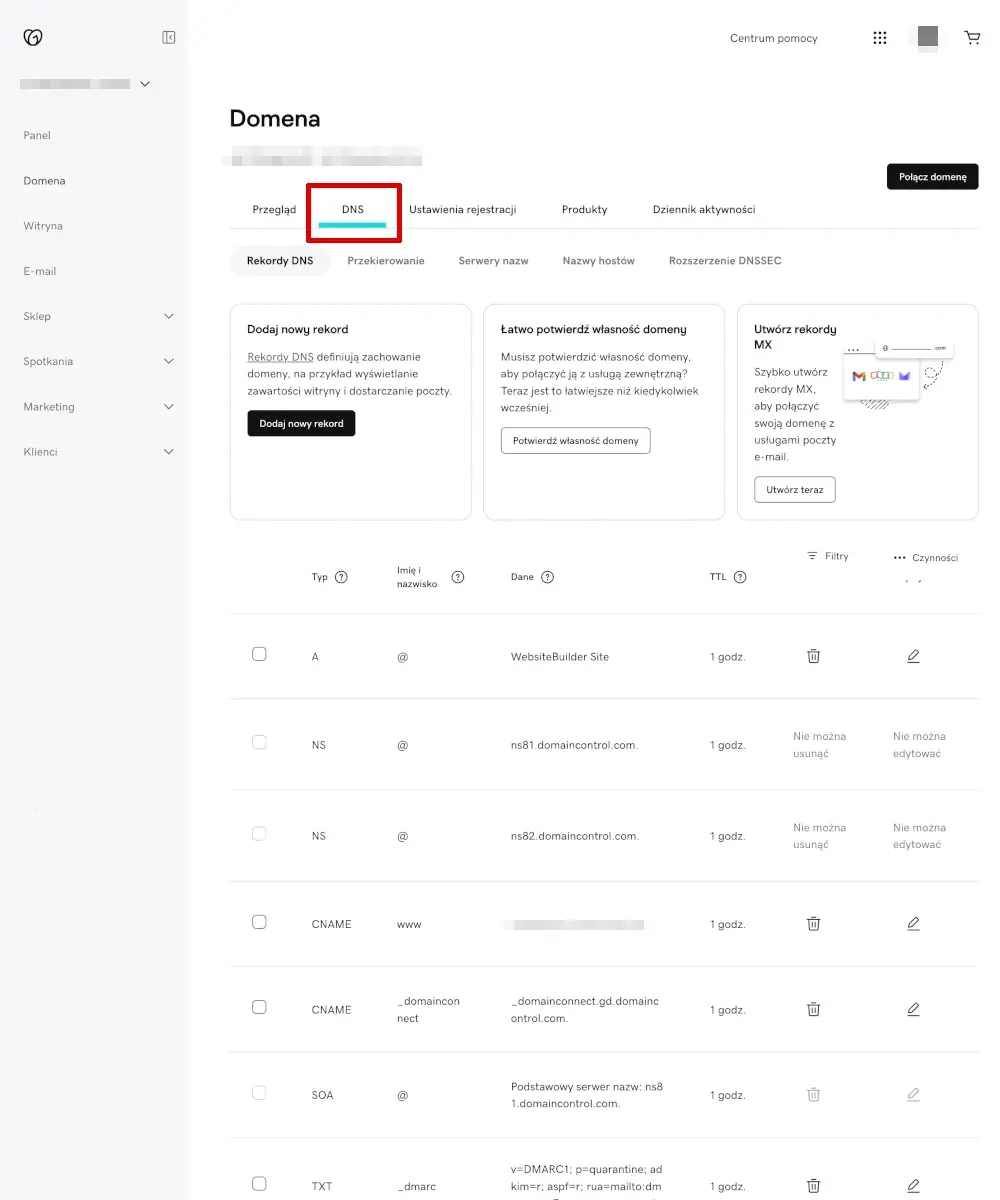Select the checkbox on the A record row
1000x1200 pixels.
pos(259,653)
